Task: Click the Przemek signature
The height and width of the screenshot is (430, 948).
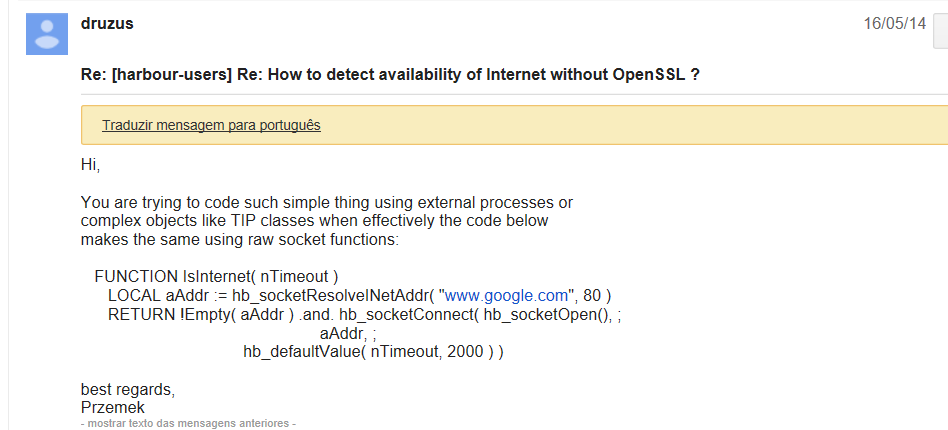Action: (x=112, y=407)
